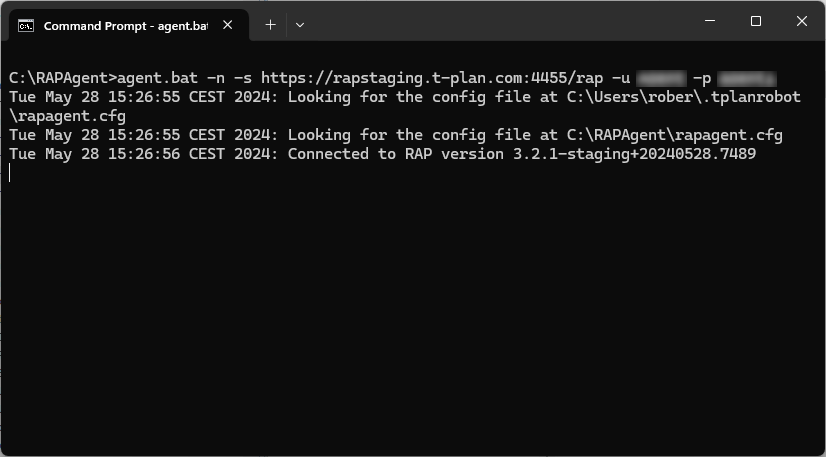The image size is (826, 457).
Task: Click the empty title bar area
Action: [500, 22]
